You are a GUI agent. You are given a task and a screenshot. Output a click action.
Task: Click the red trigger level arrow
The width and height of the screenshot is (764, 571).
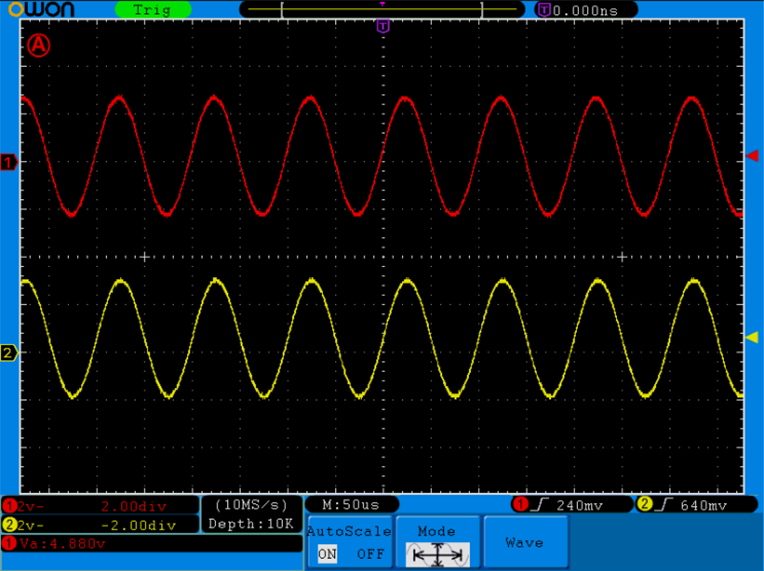coord(752,156)
